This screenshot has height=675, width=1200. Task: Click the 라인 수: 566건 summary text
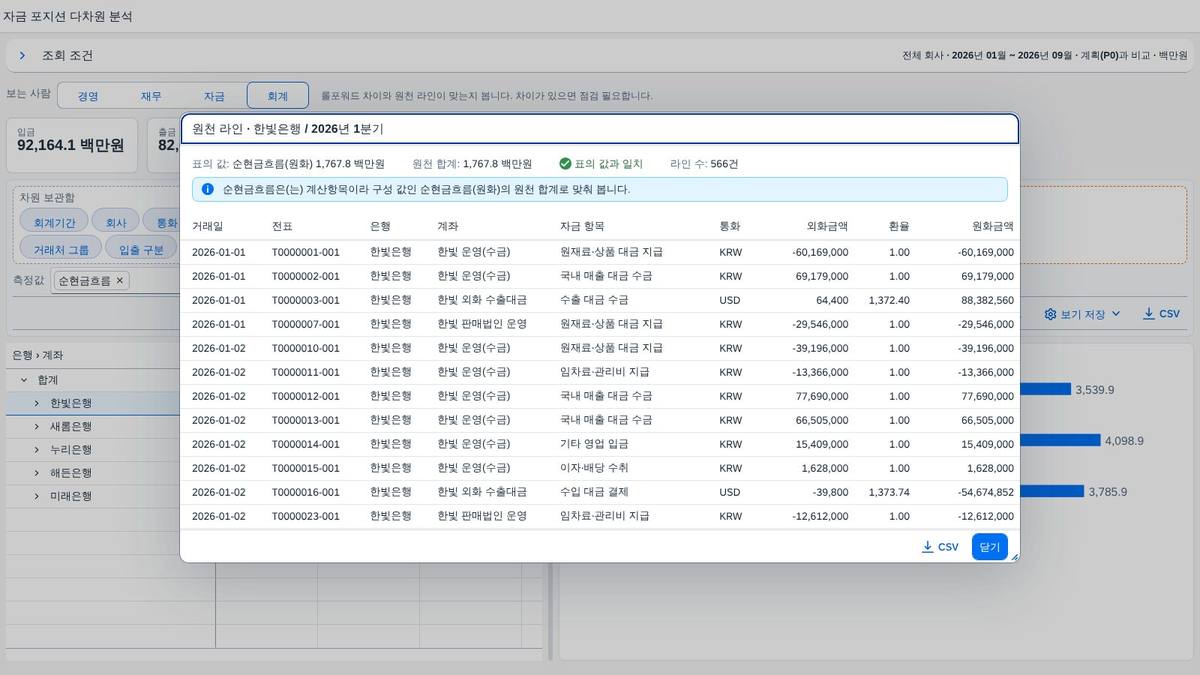click(704, 164)
